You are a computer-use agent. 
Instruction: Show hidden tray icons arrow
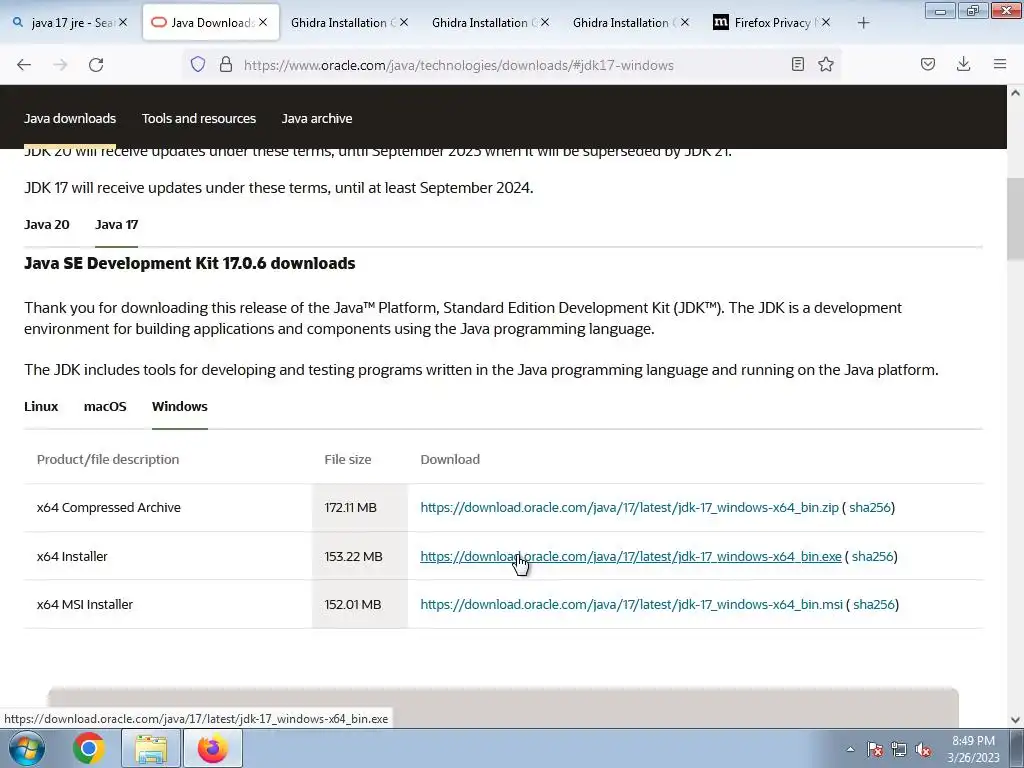pos(850,749)
